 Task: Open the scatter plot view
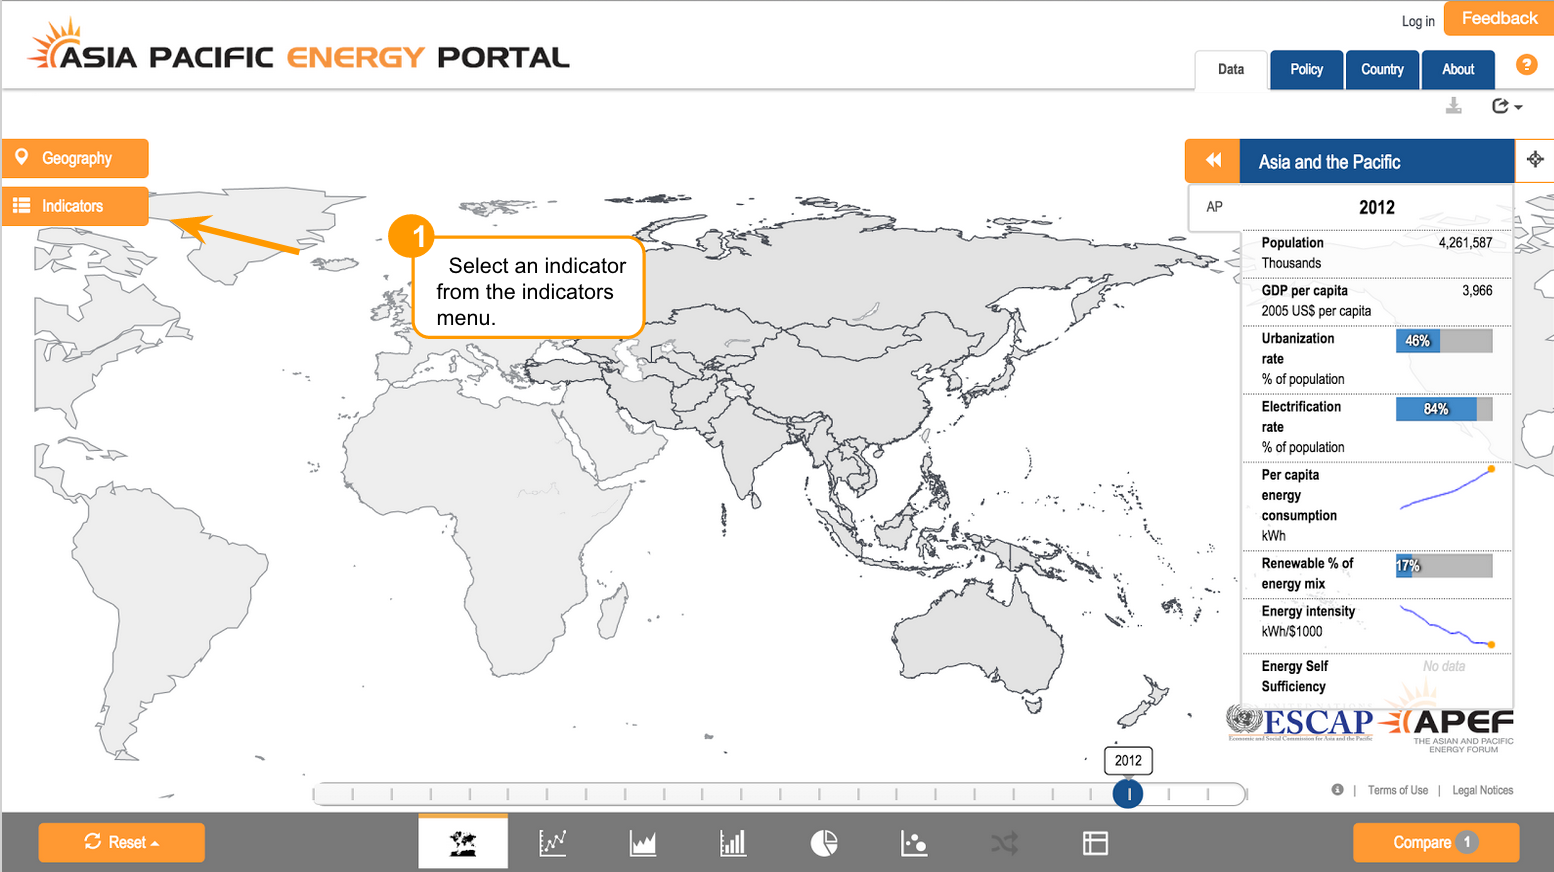click(914, 843)
